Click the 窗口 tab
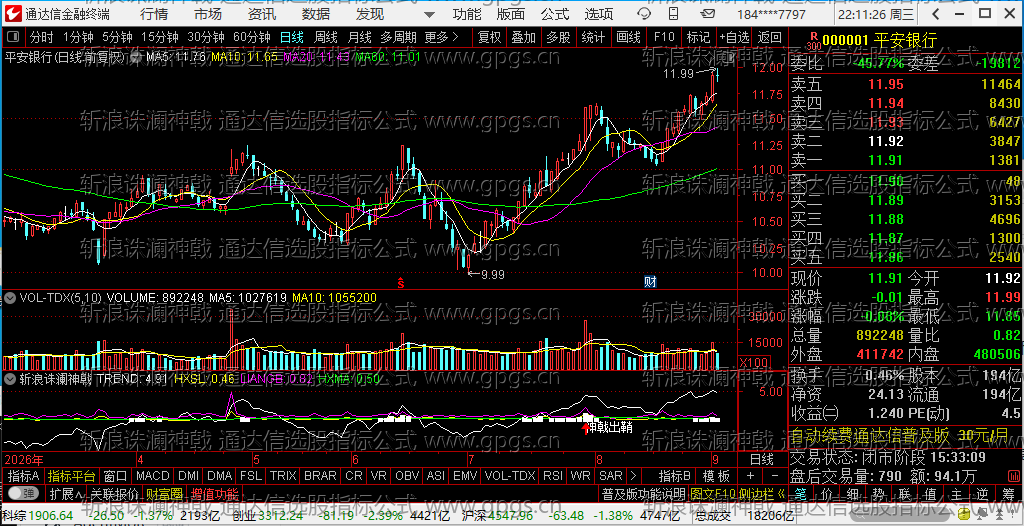 pos(116,476)
